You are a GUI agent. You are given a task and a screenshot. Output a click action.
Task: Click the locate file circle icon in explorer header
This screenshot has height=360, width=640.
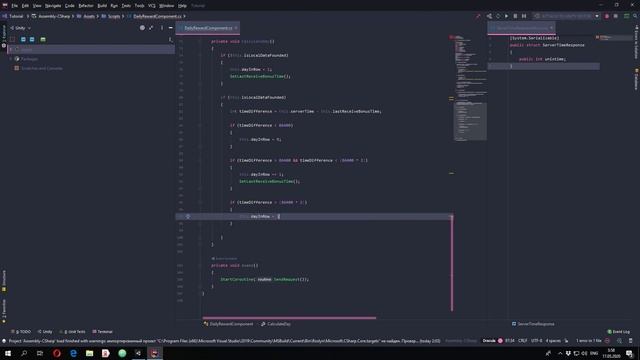coord(142,28)
